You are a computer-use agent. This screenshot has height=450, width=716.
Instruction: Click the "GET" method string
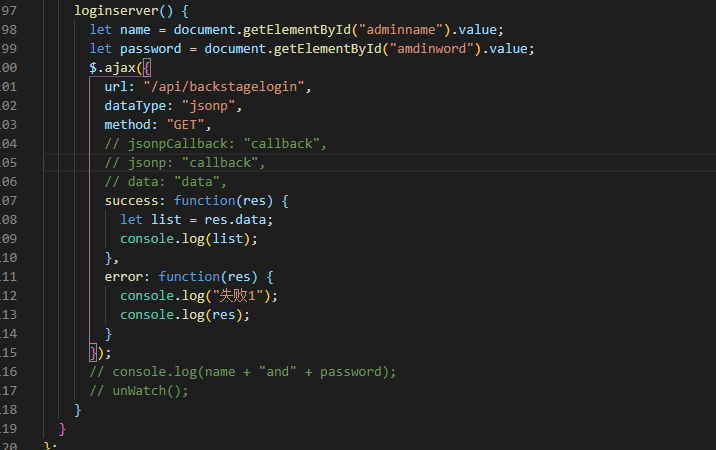click(185, 125)
